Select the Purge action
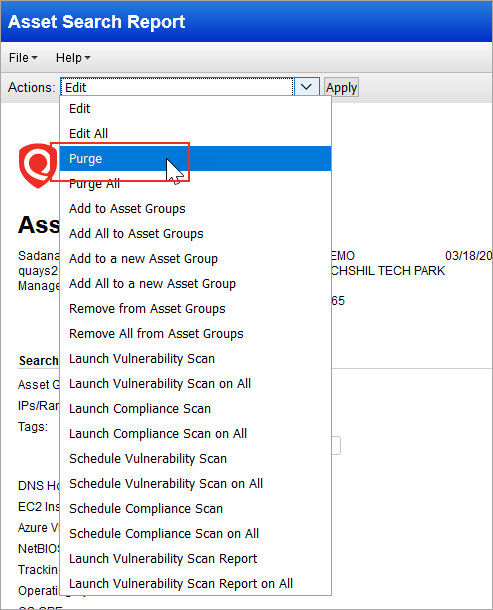Image resolution: width=493 pixels, height=610 pixels. coord(195,158)
